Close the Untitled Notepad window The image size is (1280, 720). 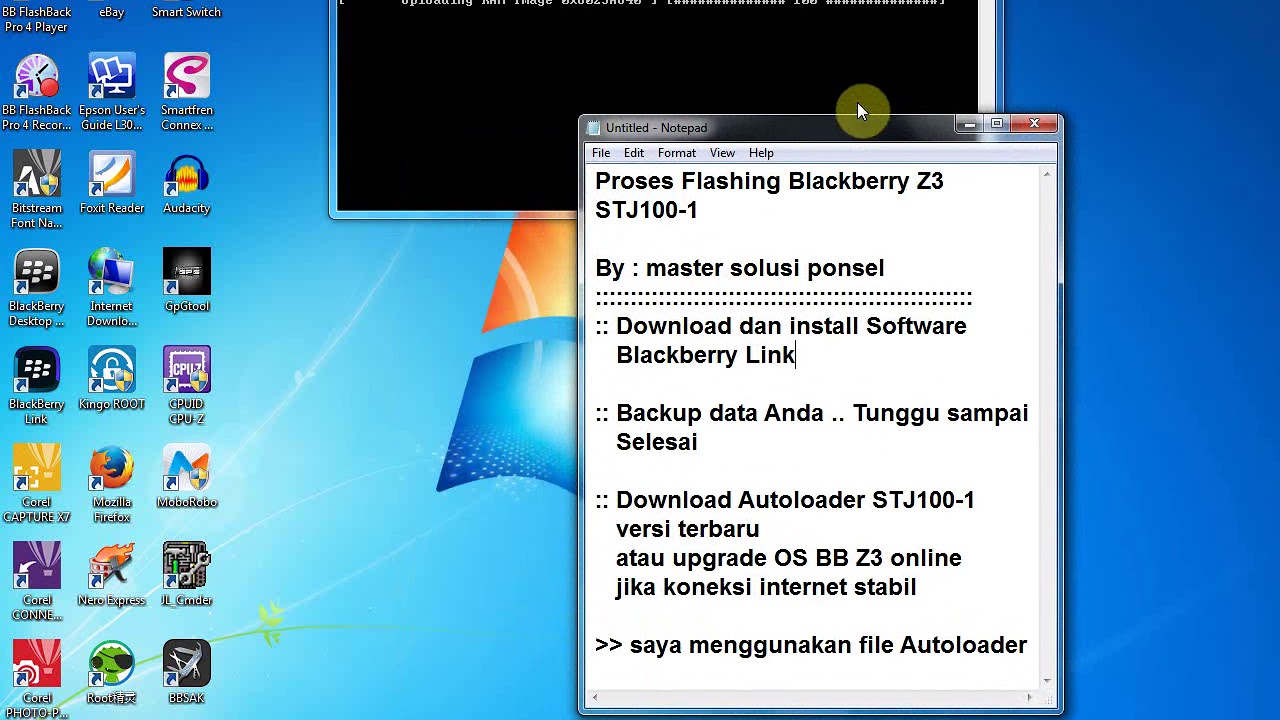click(x=1034, y=124)
